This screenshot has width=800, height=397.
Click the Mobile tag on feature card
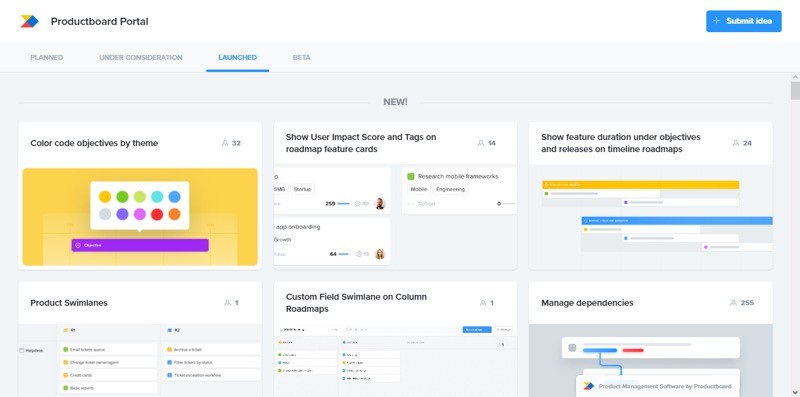click(x=419, y=189)
